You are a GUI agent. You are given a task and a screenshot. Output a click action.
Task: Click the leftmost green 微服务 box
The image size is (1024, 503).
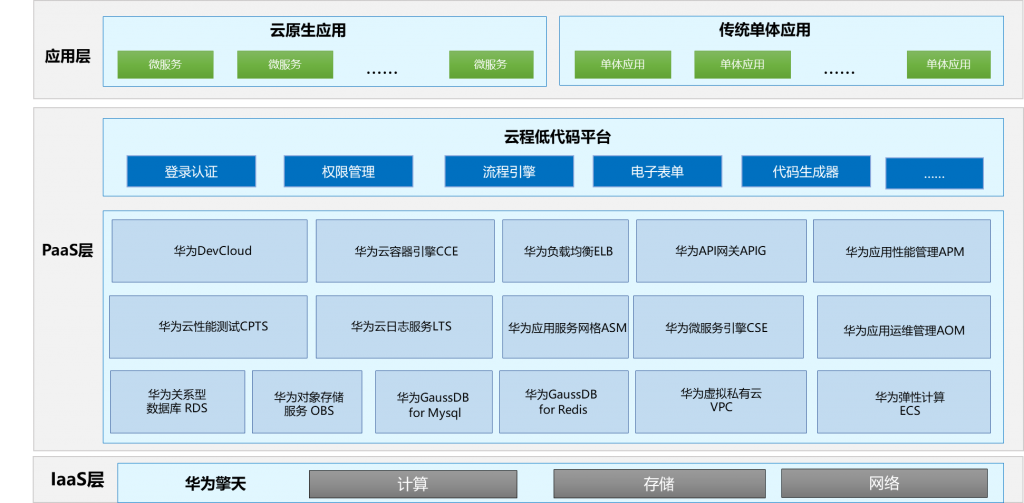click(165, 65)
